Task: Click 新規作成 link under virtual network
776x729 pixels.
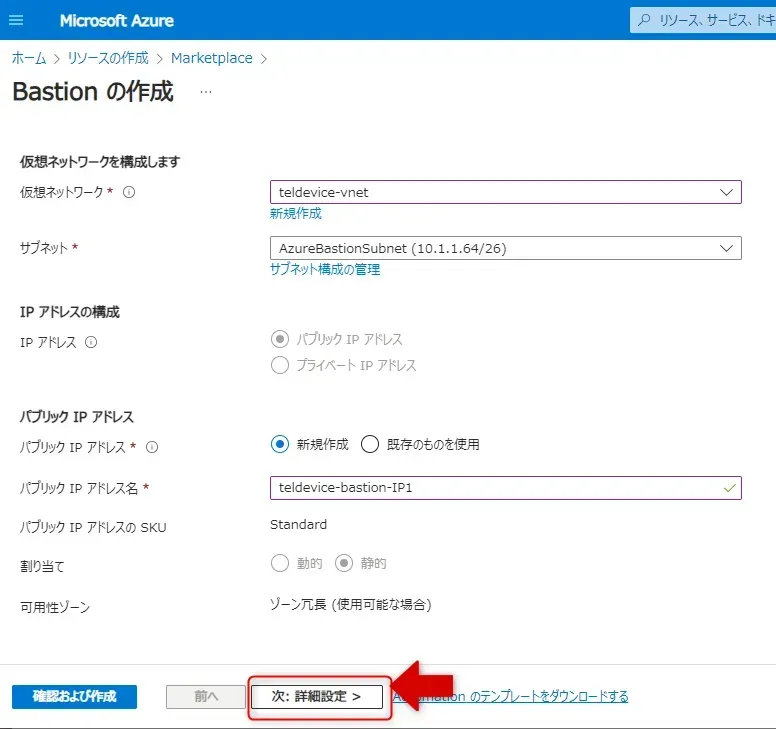Action: click(296, 214)
